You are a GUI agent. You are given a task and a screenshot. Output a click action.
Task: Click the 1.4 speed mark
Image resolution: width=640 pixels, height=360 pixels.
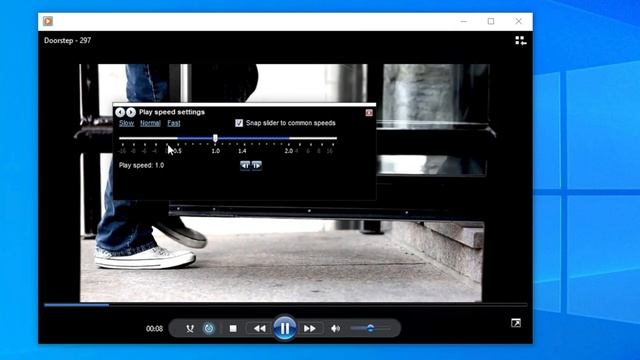[242, 151]
